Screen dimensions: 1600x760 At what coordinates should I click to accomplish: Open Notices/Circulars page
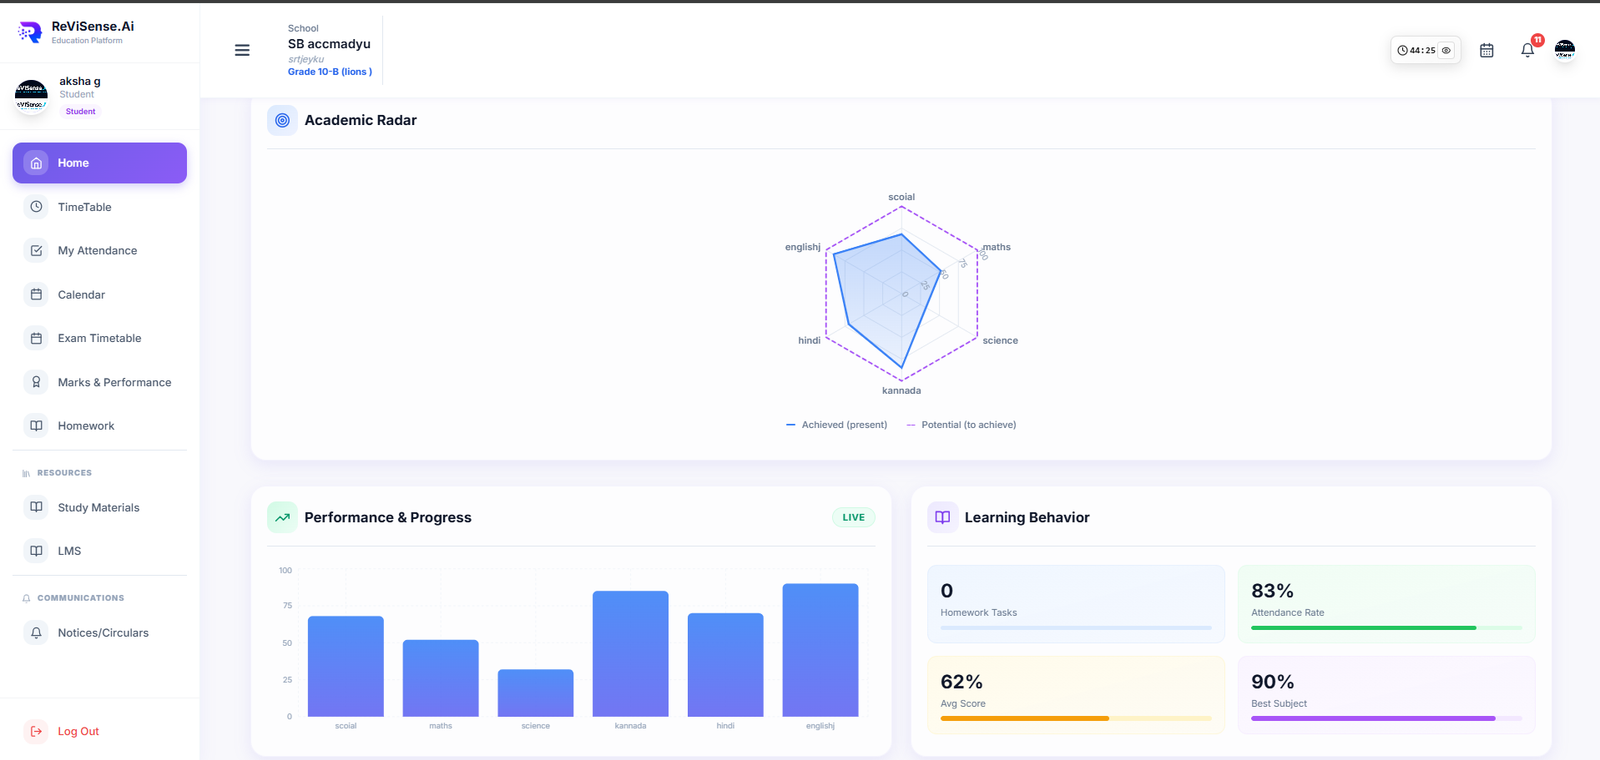[x=100, y=633]
